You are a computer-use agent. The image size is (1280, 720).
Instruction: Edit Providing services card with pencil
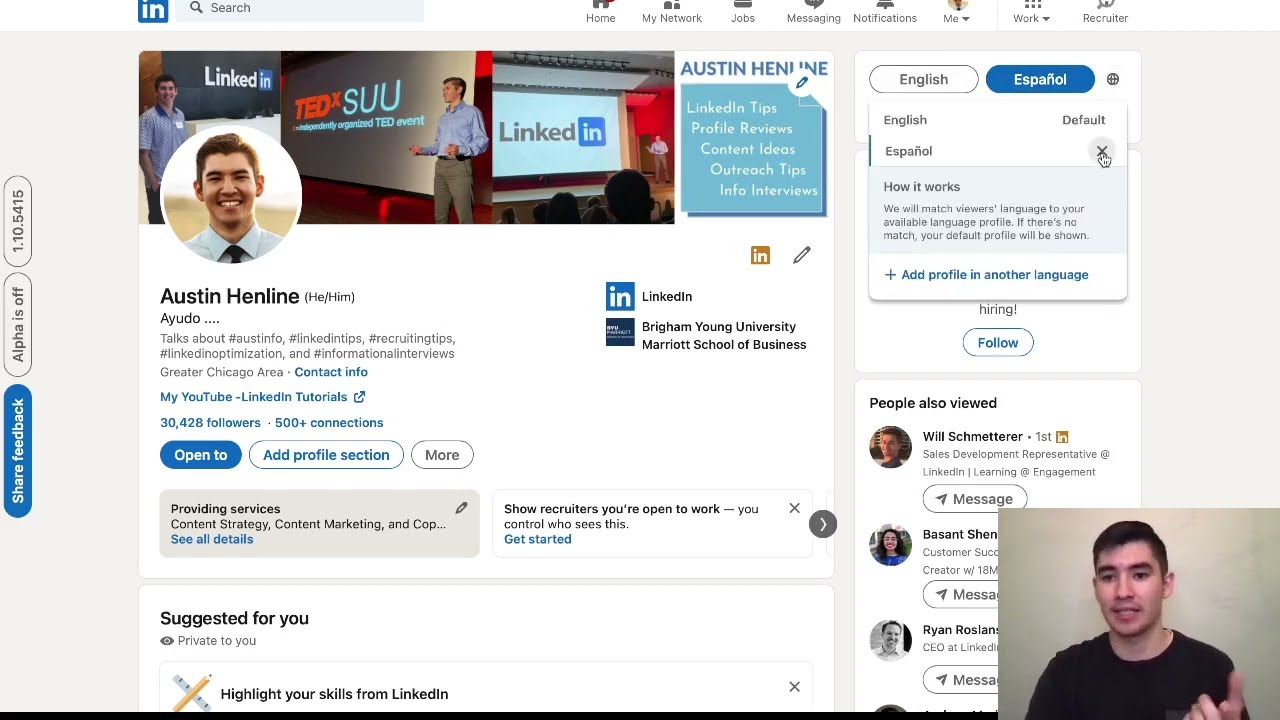[x=461, y=509]
